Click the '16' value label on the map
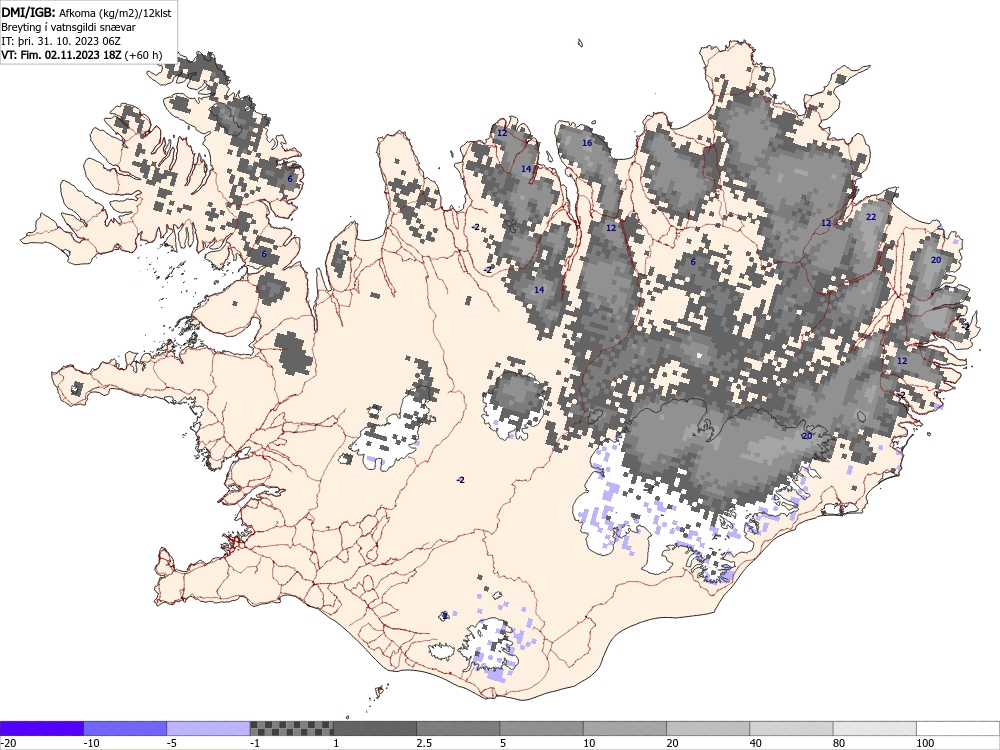This screenshot has width=1000, height=750. [x=587, y=143]
